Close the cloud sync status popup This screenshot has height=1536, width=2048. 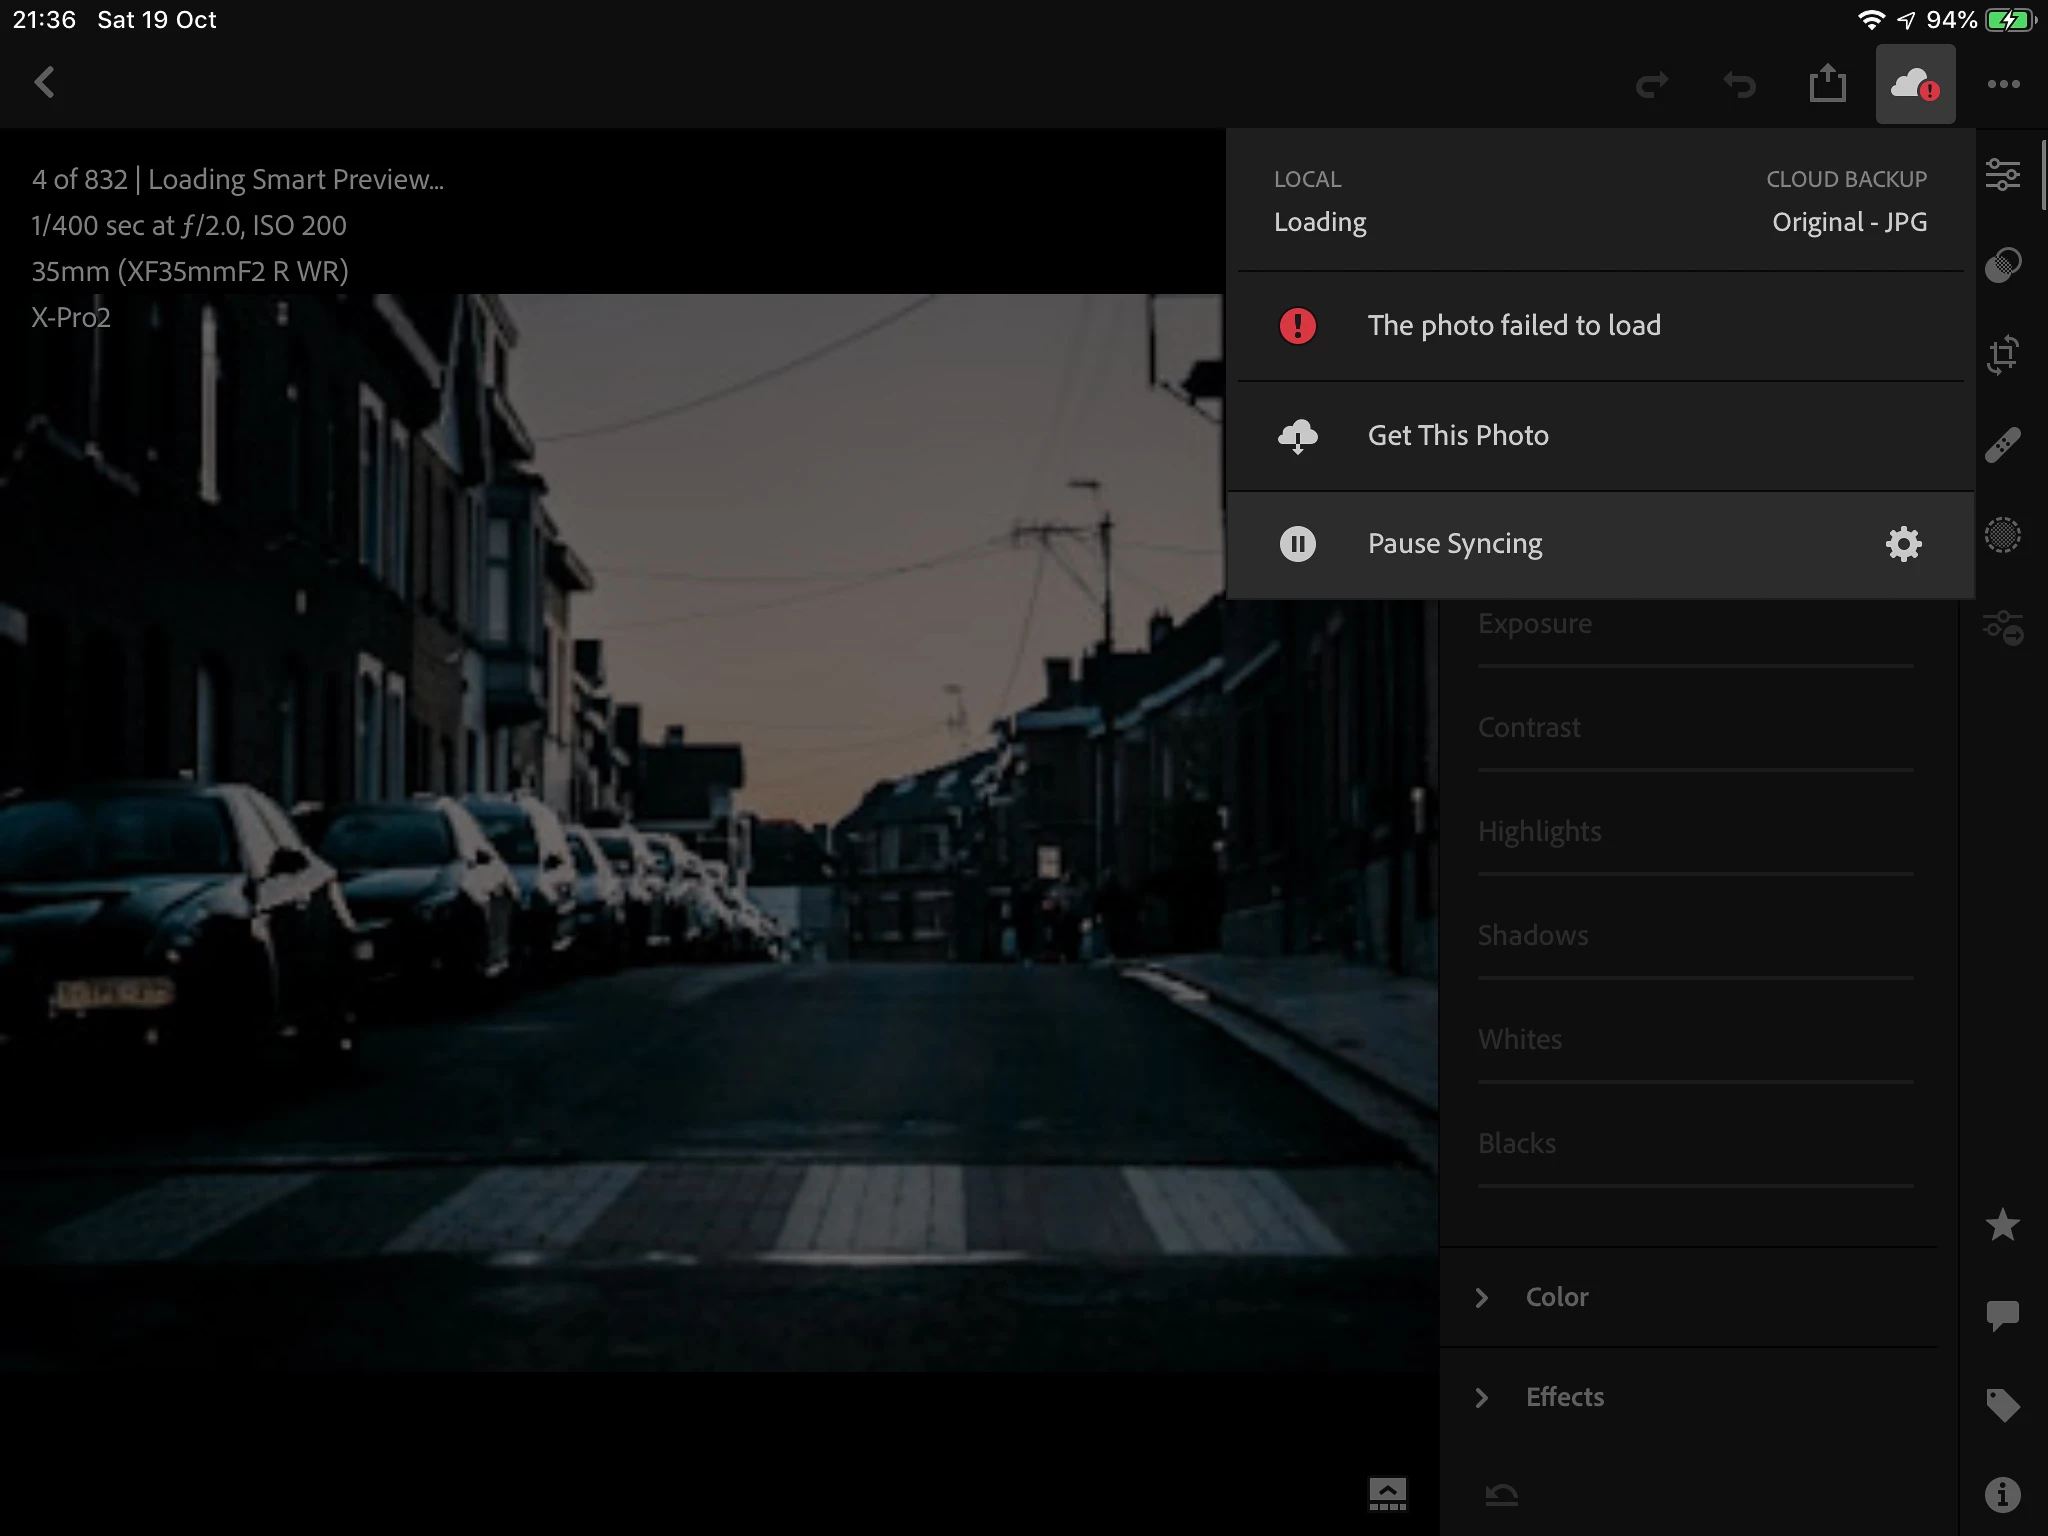(1915, 84)
